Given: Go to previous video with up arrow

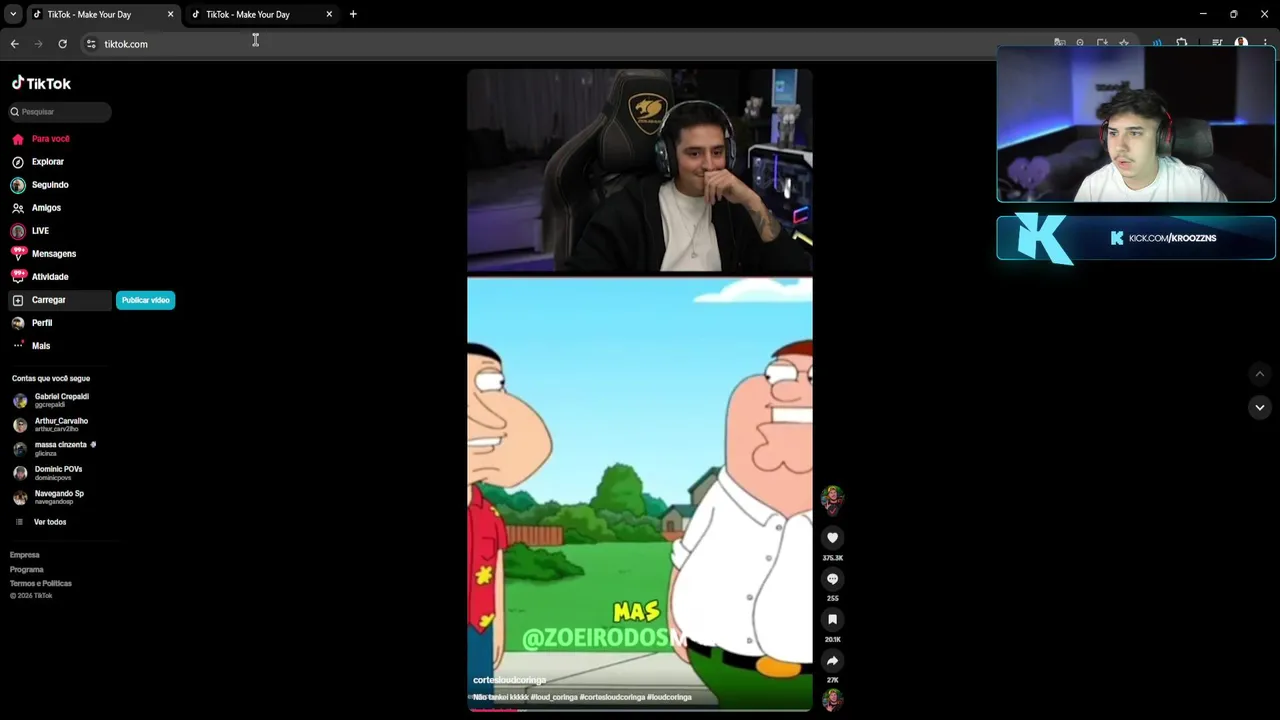Looking at the screenshot, I should pyautogui.click(x=1260, y=374).
